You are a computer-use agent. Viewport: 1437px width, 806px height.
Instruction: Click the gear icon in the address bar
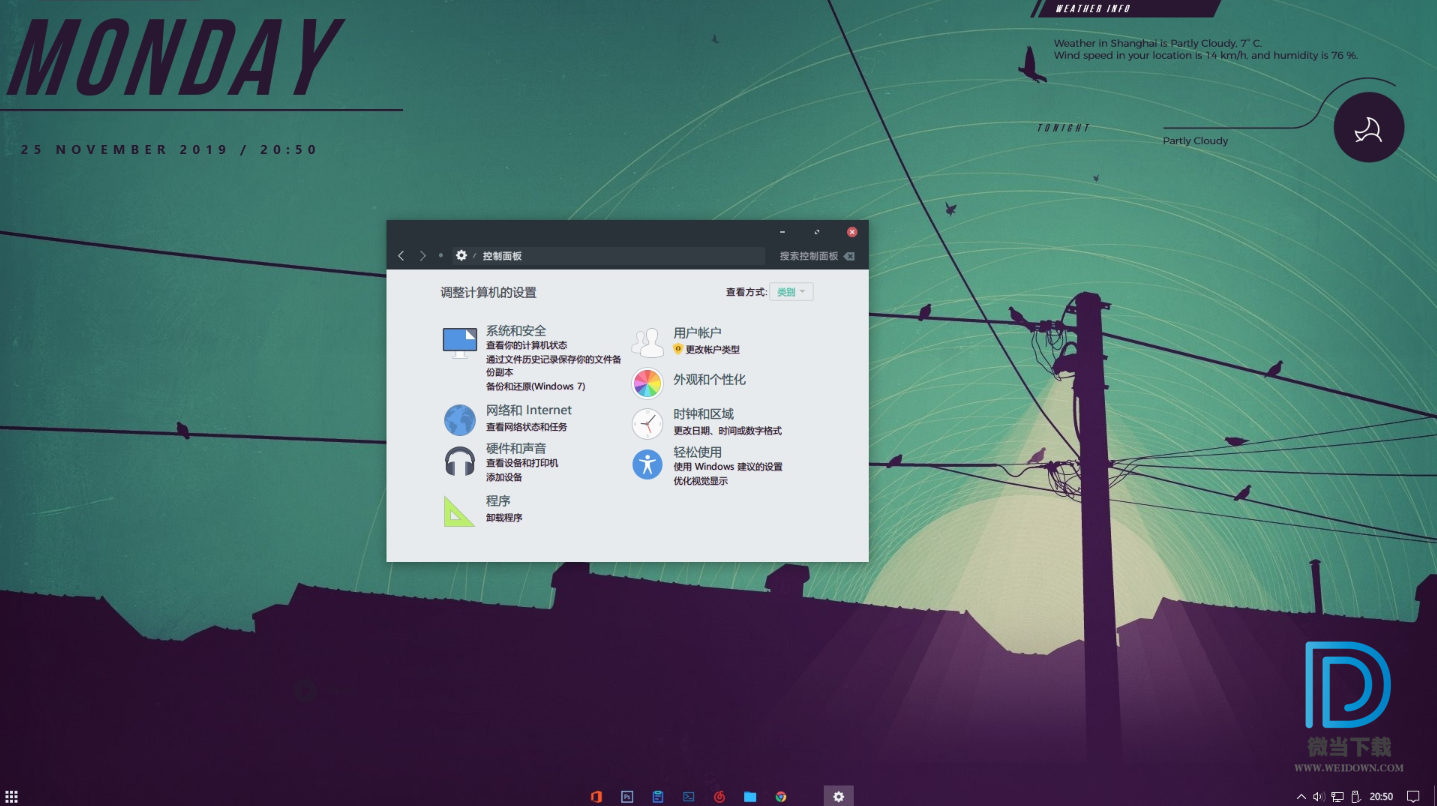[461, 256]
